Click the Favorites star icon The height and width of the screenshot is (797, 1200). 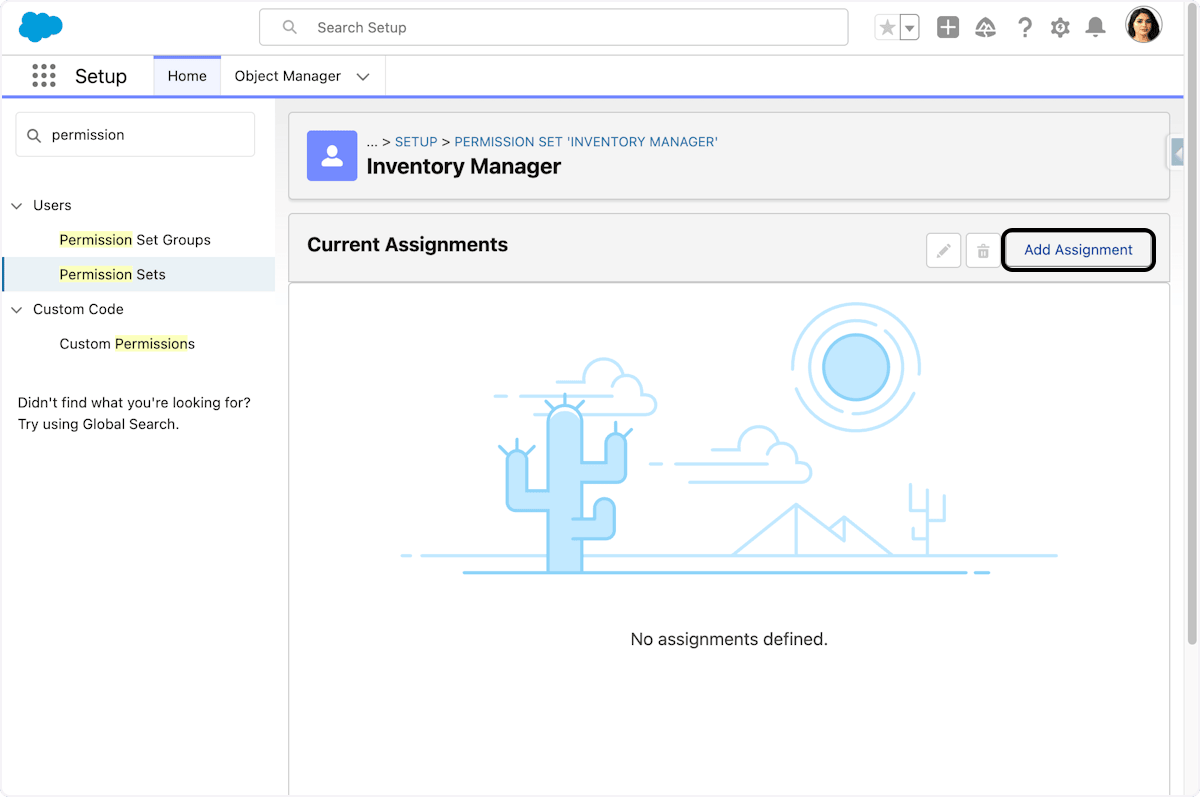click(887, 28)
